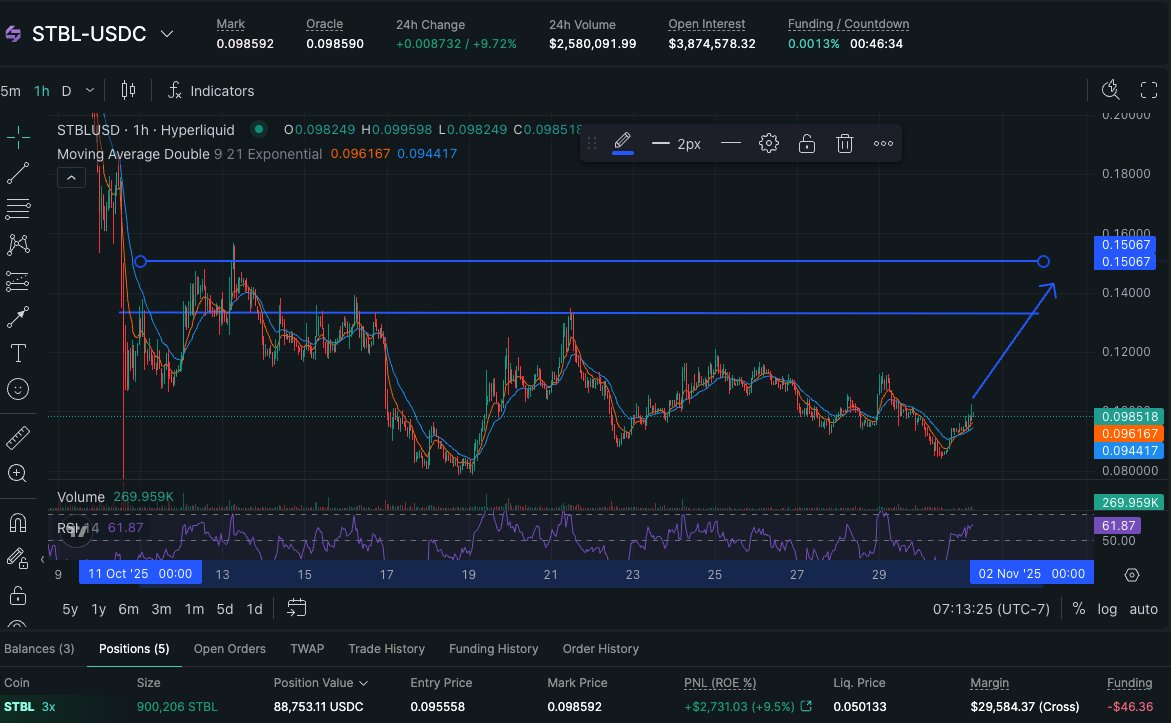Select the crosshair cursor tool
Image resolution: width=1171 pixels, height=723 pixels.
click(18, 138)
